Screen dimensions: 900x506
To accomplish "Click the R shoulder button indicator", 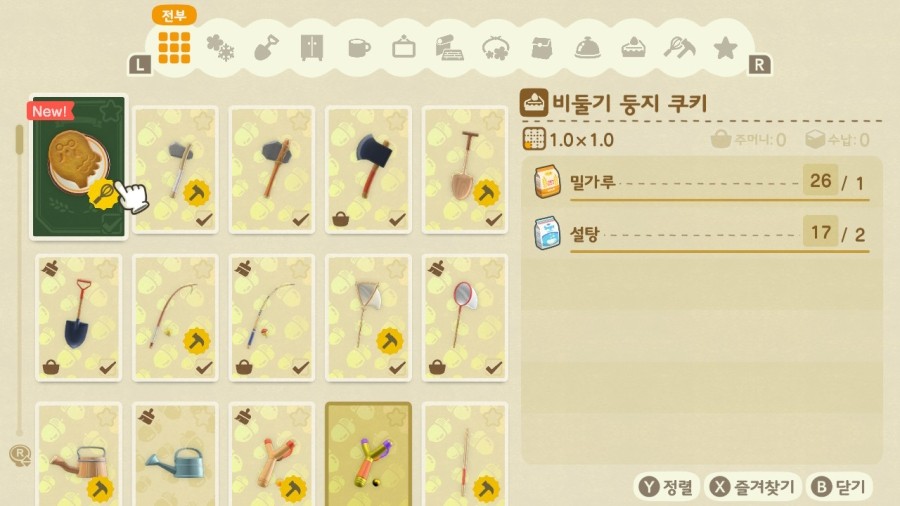I will point(759,65).
